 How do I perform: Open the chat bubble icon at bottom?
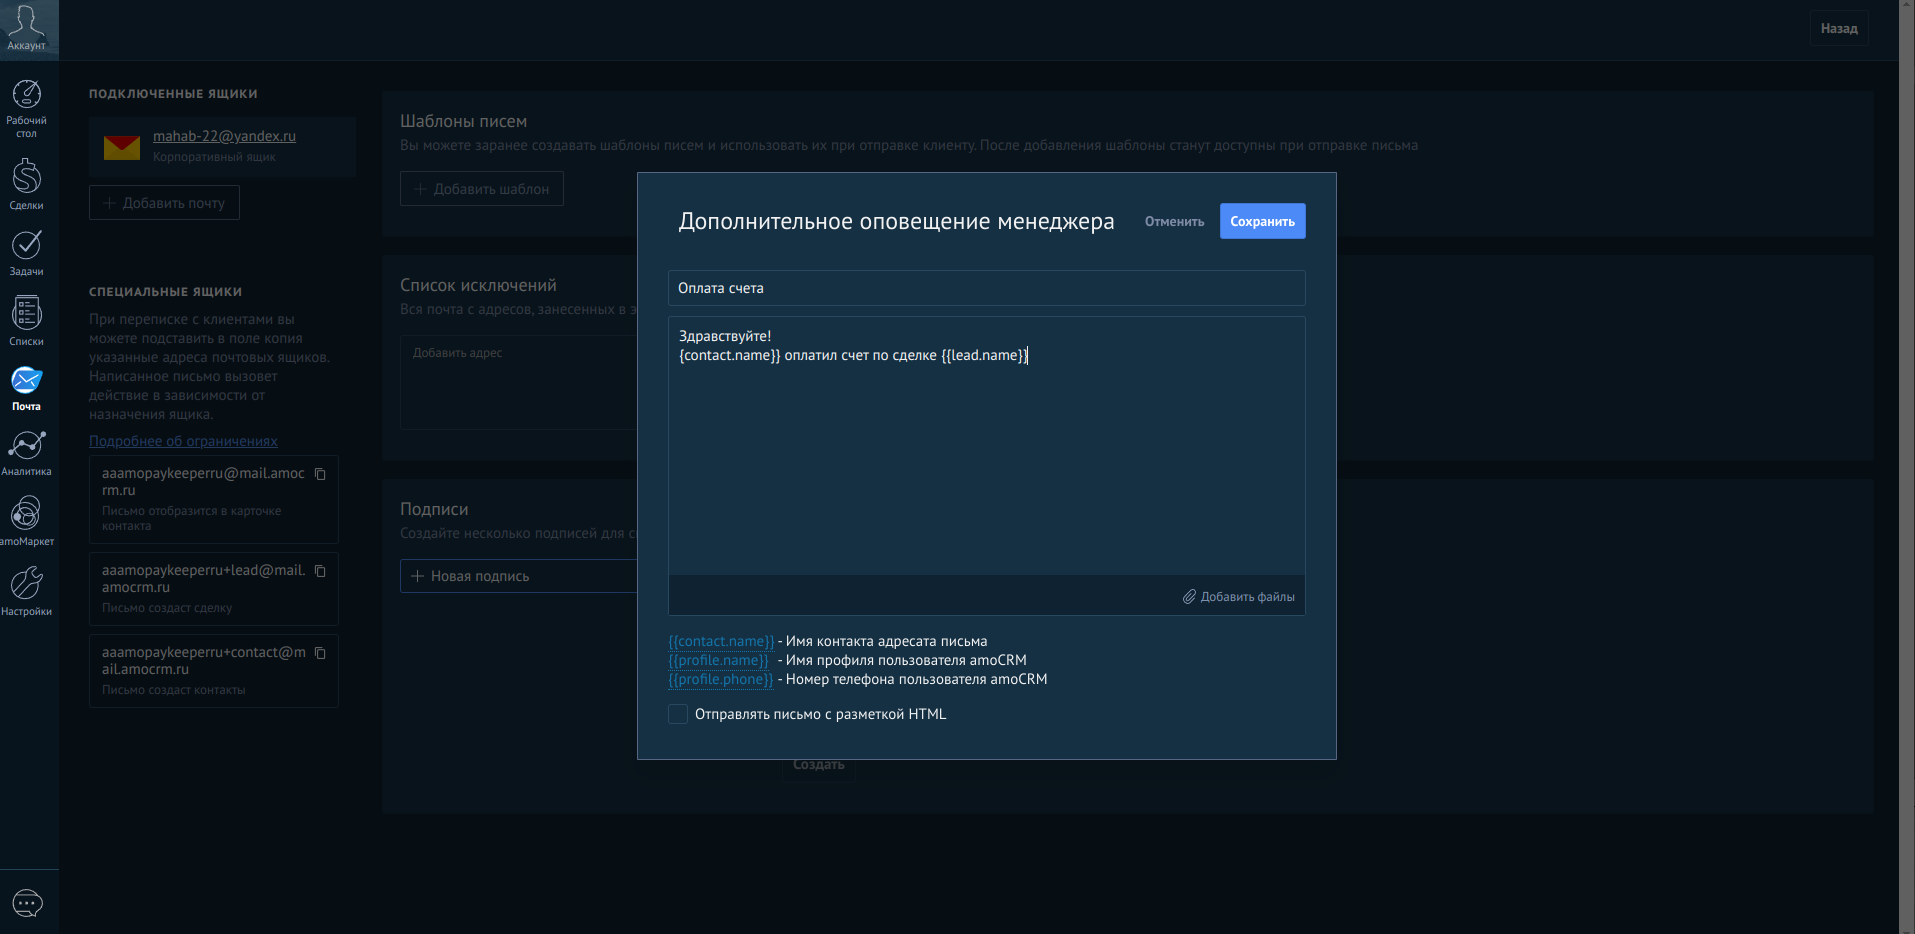[x=27, y=904]
